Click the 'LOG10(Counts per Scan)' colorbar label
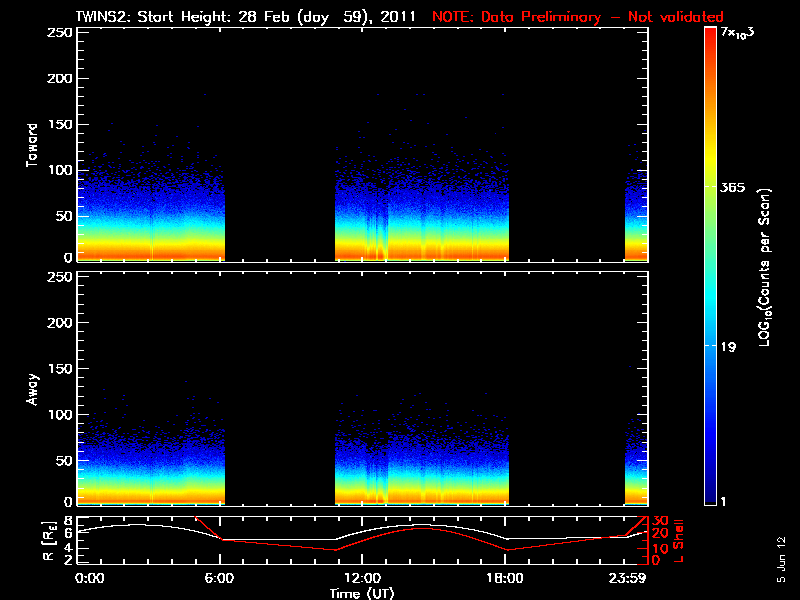The image size is (800, 600). (x=765, y=267)
